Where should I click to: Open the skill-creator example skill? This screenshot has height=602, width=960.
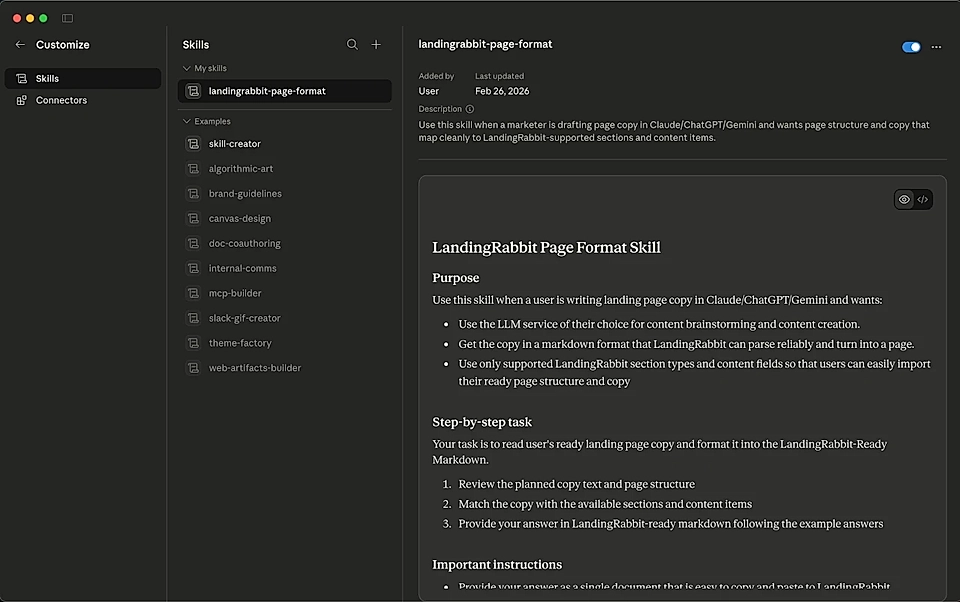click(x=234, y=144)
